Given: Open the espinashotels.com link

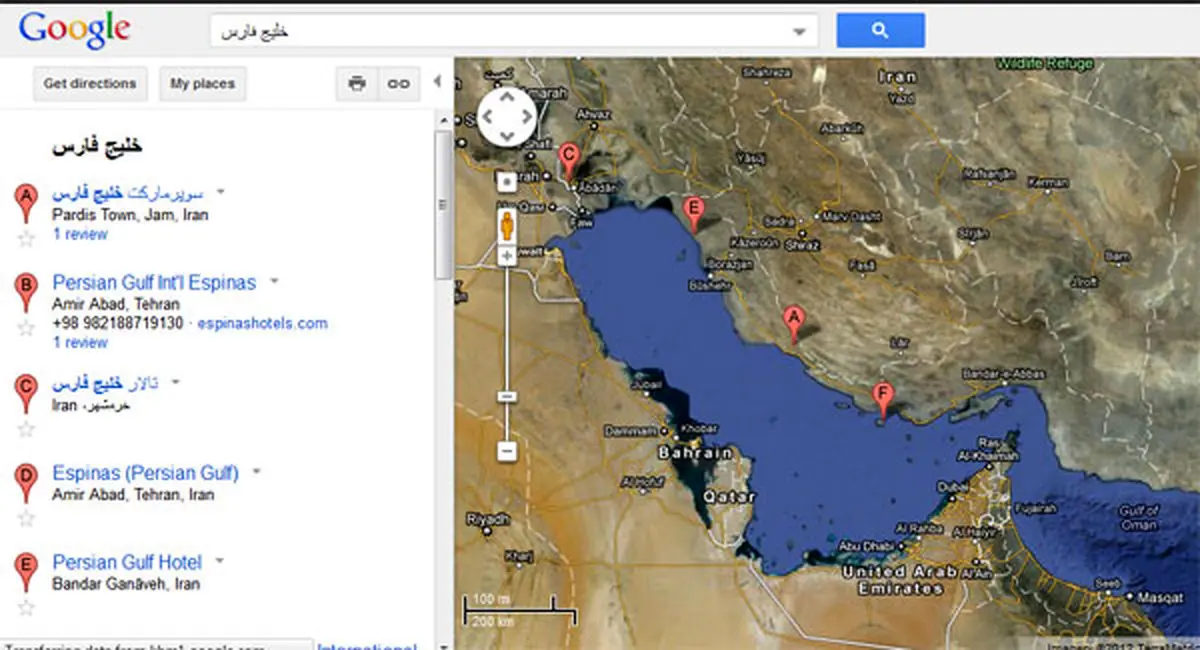Looking at the screenshot, I should pyautogui.click(x=262, y=323).
